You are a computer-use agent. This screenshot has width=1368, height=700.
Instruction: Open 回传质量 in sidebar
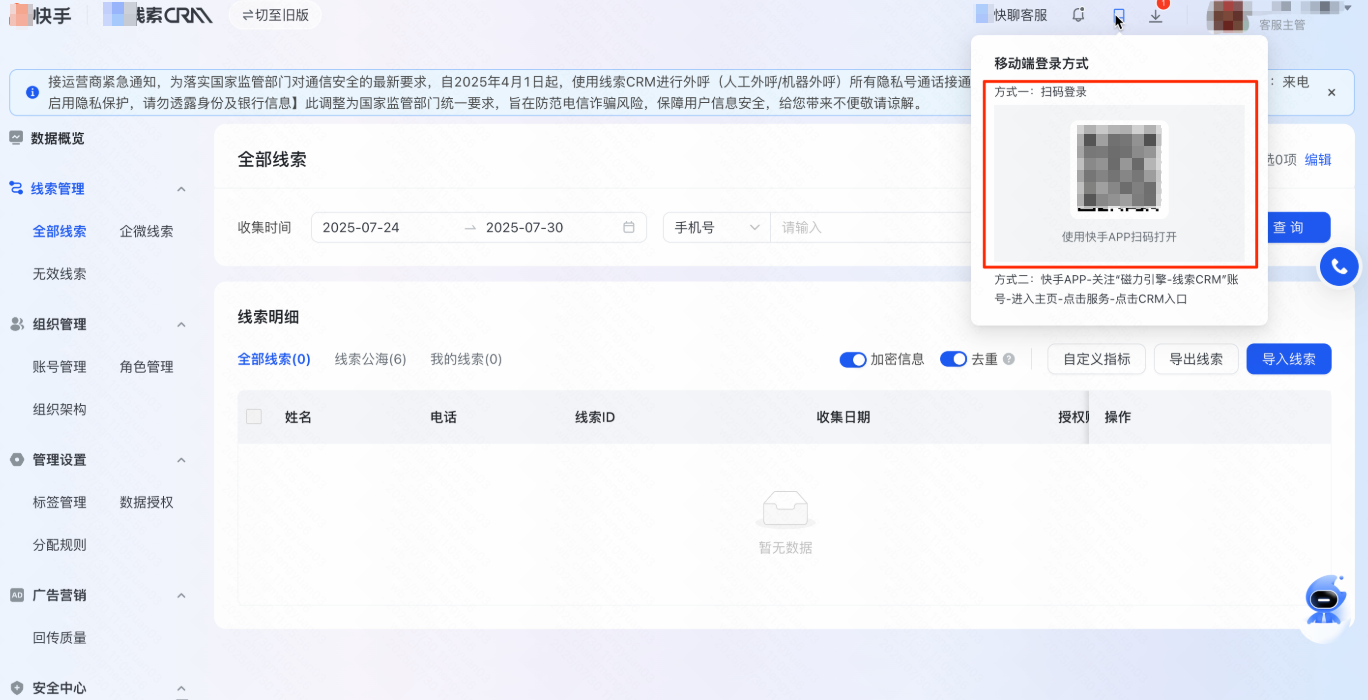pyautogui.click(x=60, y=638)
